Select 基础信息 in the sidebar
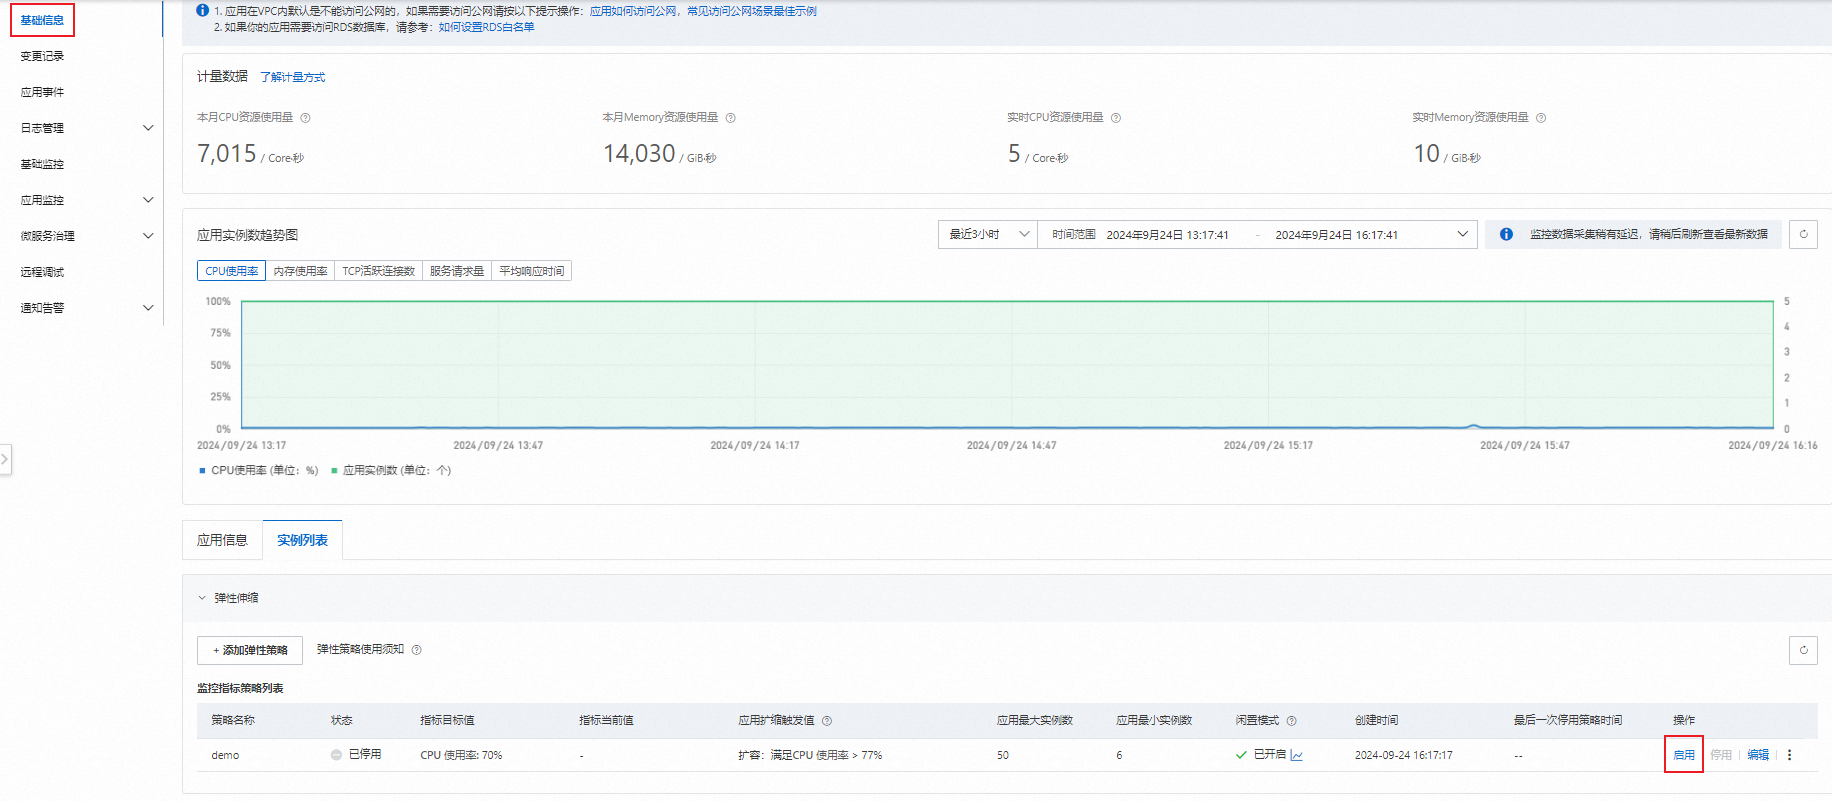The width and height of the screenshot is (1832, 801). coord(42,20)
